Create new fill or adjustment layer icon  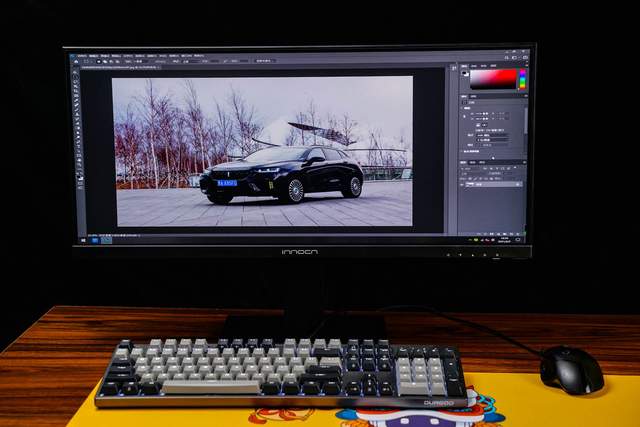(499, 234)
